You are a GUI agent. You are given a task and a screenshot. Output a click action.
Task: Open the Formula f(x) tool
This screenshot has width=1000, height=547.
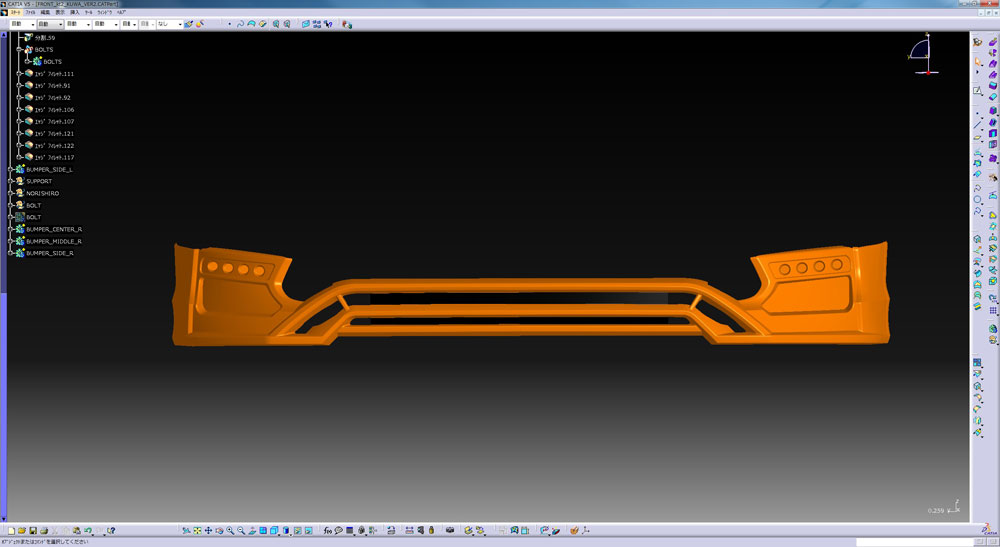[327, 530]
